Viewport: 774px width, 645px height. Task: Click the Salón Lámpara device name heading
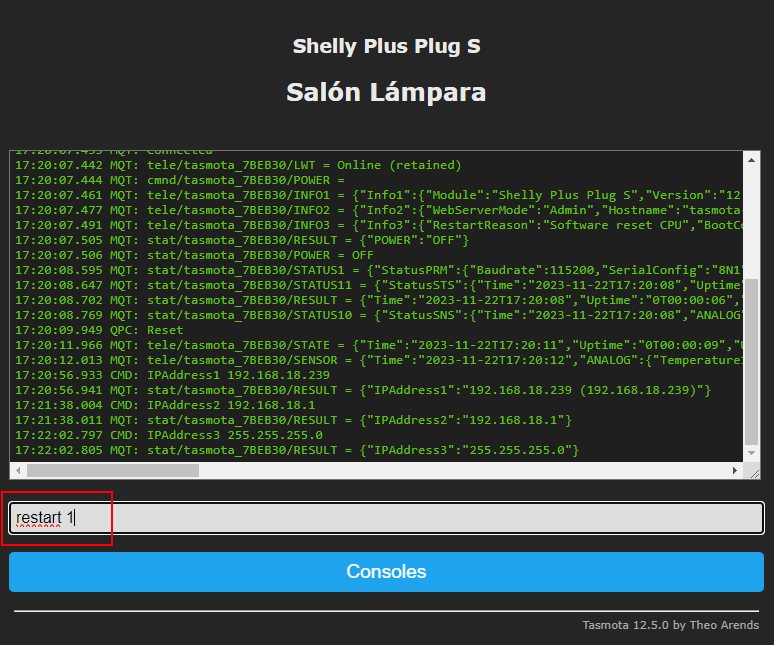[x=386, y=93]
